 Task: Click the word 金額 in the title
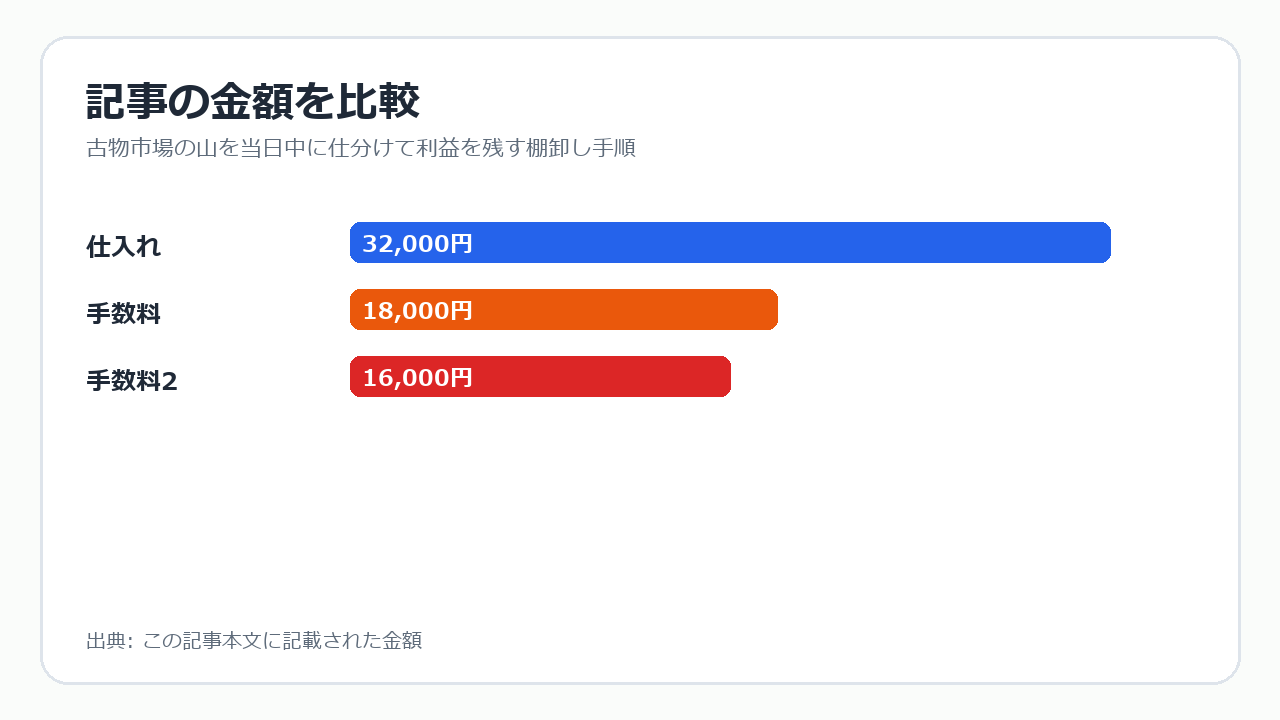pos(252,102)
